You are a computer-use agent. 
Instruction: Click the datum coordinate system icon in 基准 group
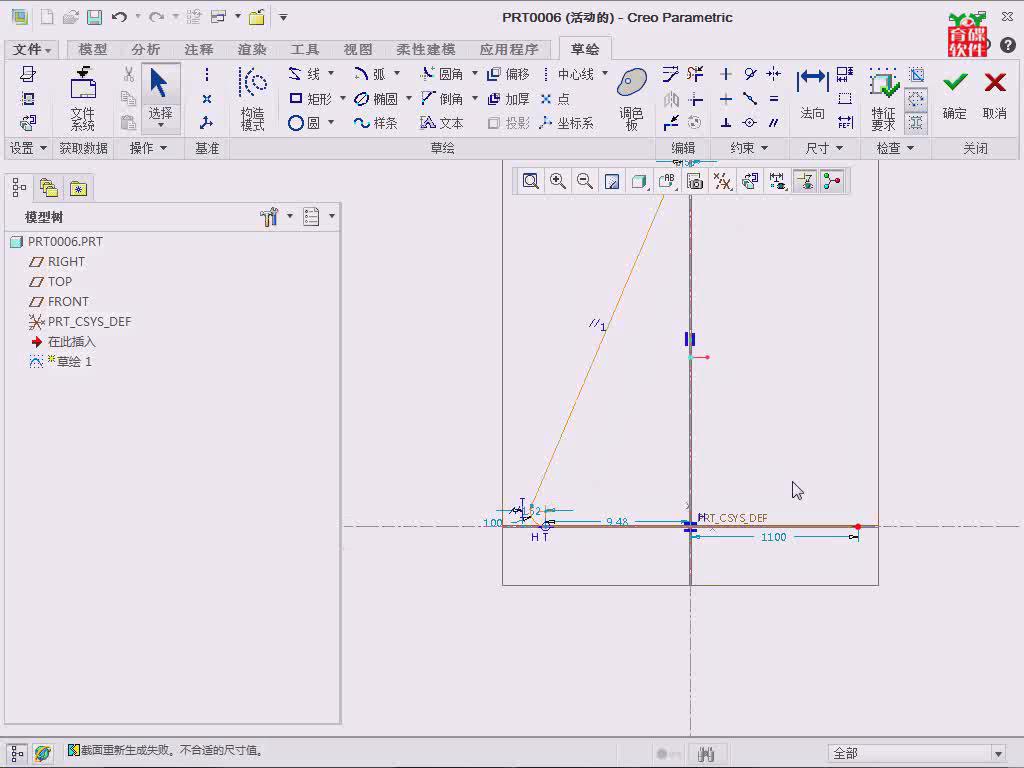point(206,123)
